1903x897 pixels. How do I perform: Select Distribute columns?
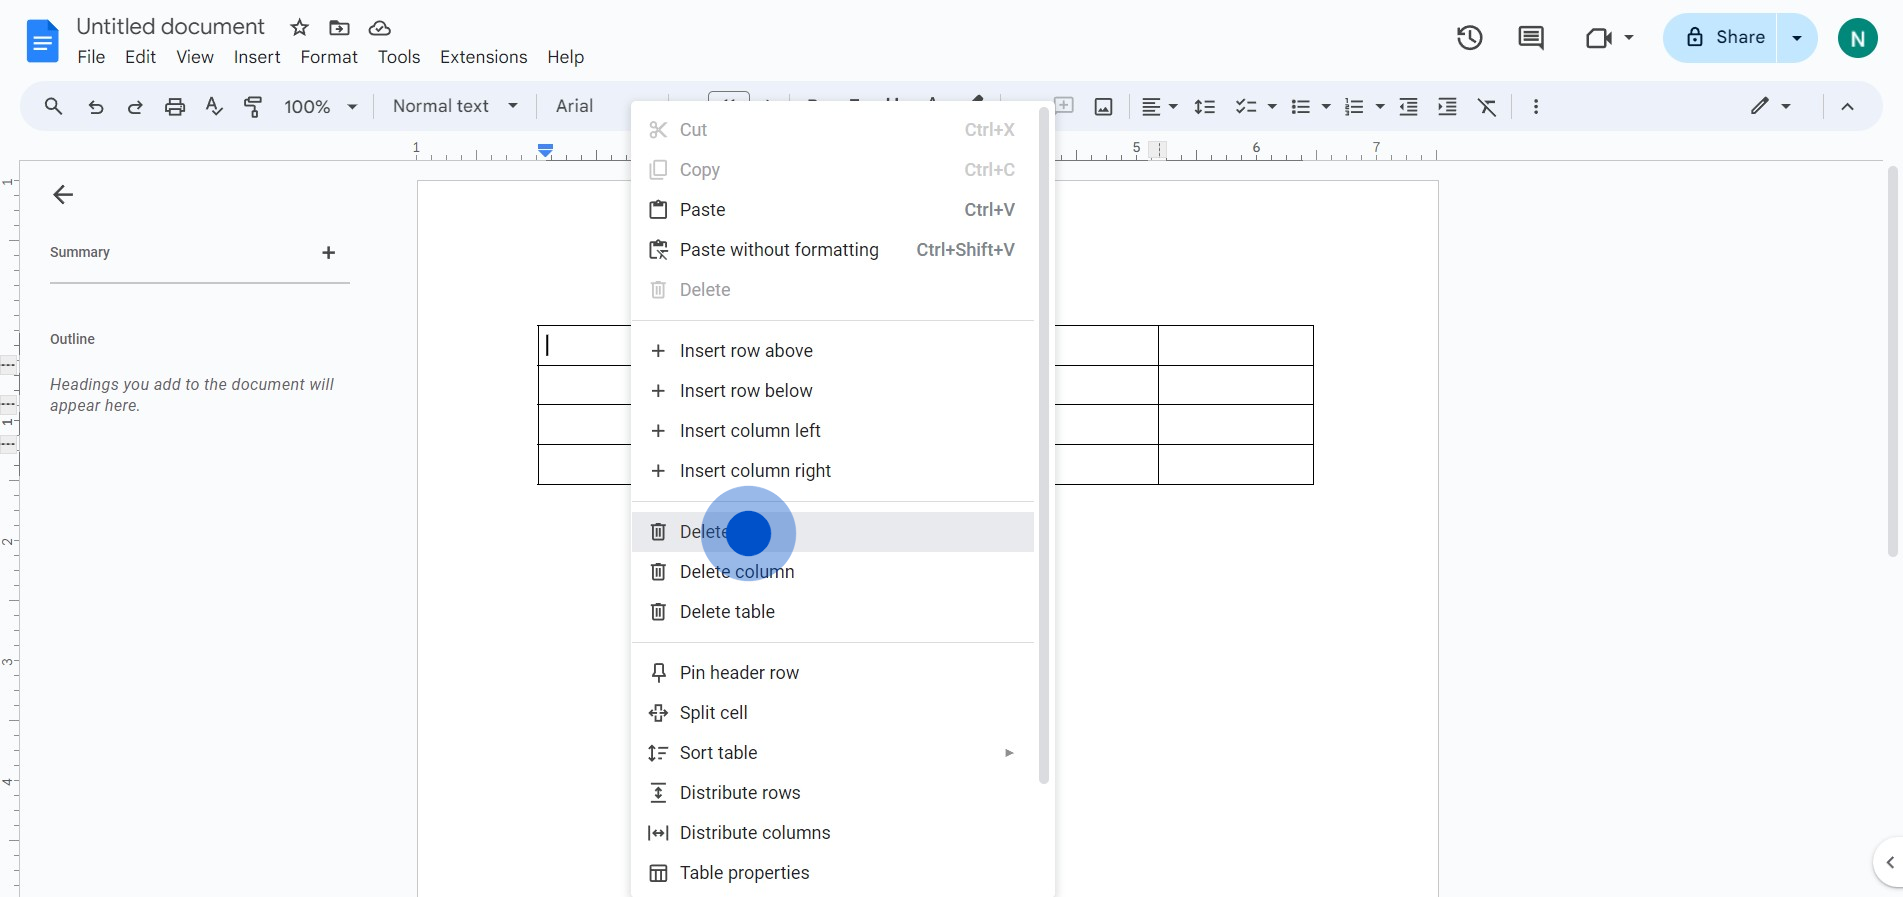click(x=833, y=833)
